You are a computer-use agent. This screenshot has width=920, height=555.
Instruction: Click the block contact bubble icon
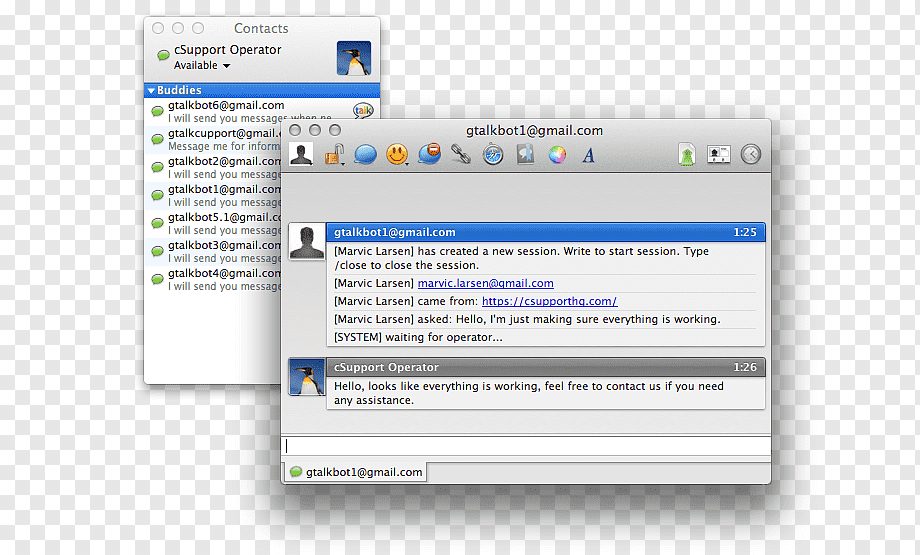click(429, 154)
